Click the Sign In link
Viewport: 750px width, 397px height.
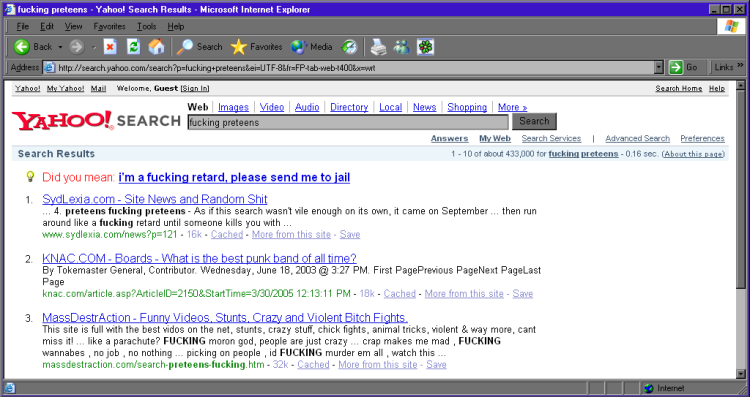(x=195, y=88)
